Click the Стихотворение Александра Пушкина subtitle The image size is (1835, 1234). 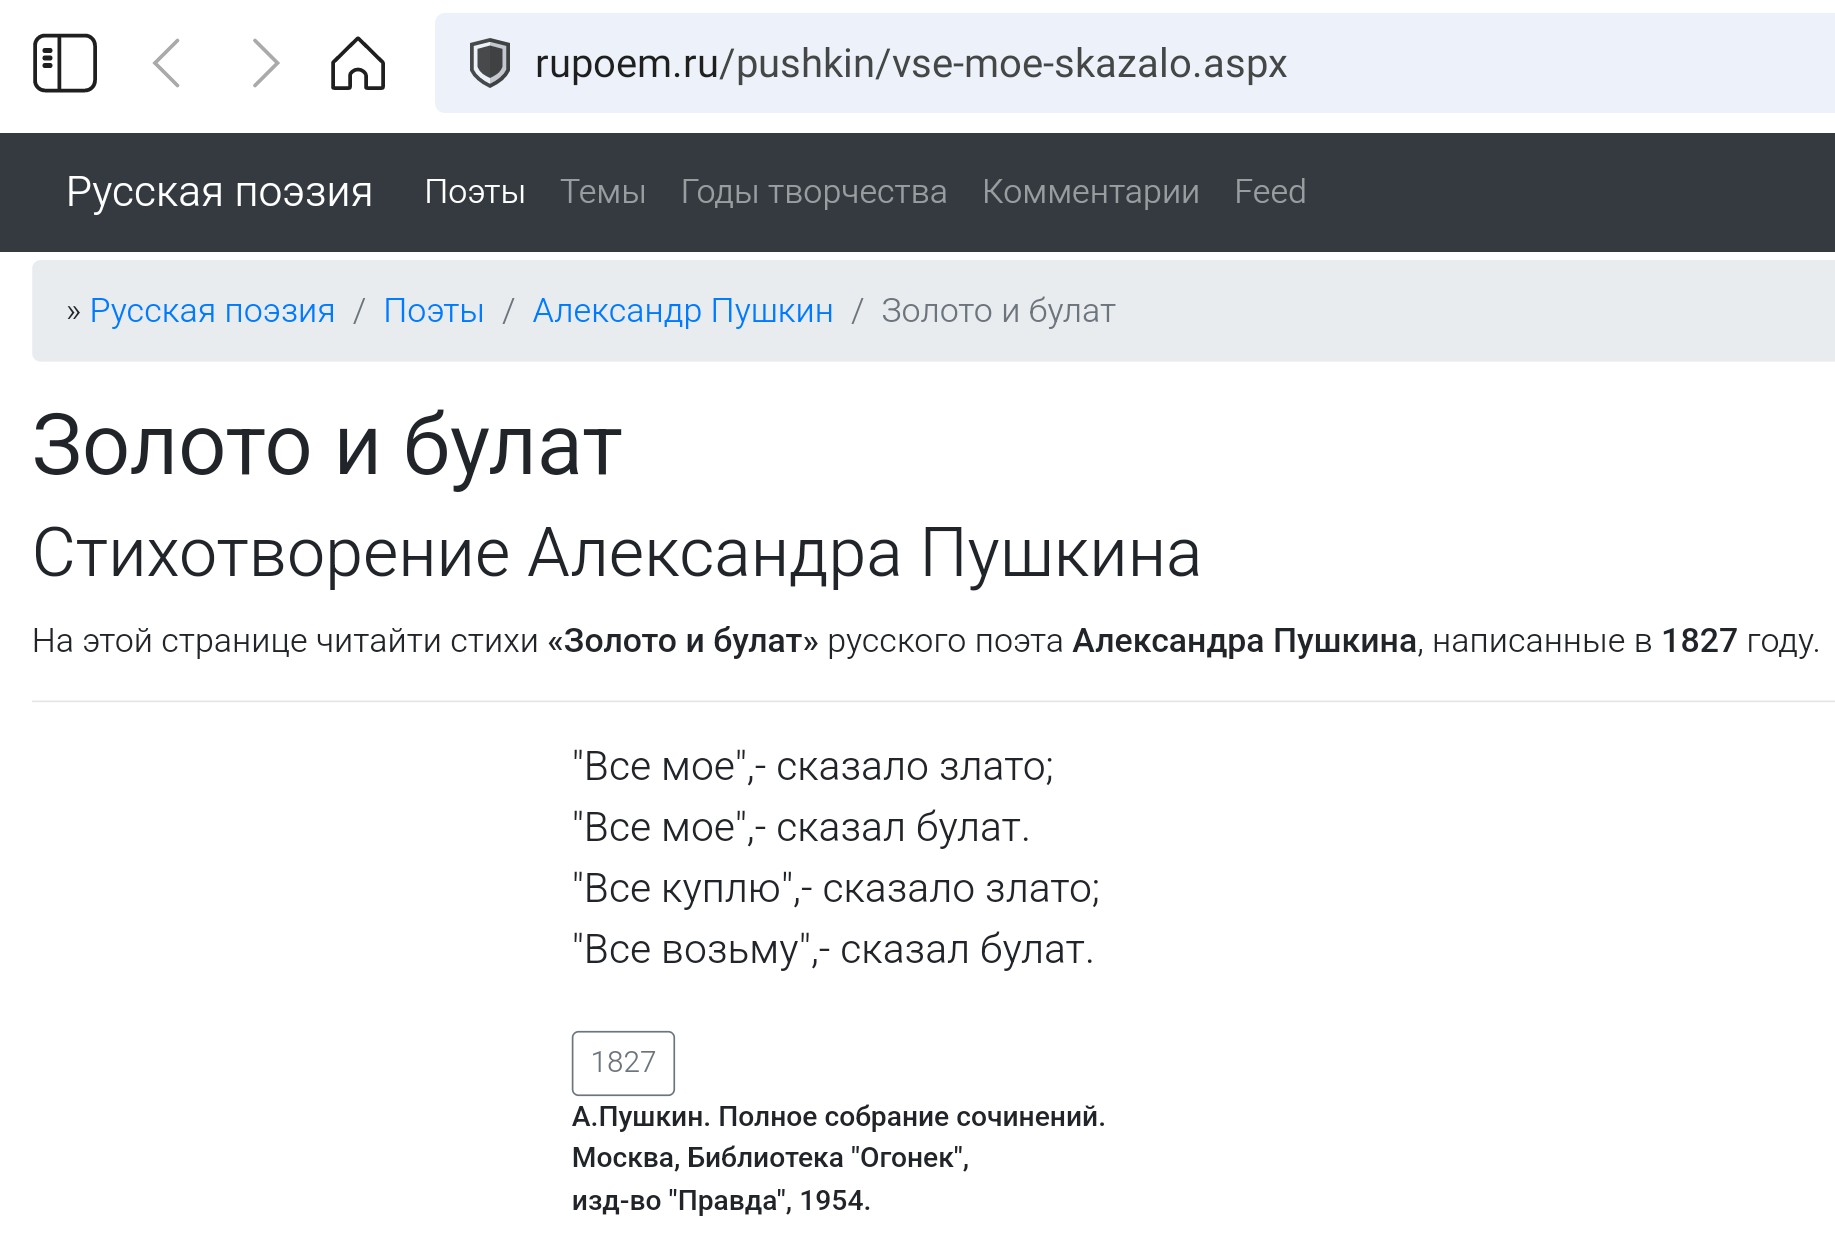tap(616, 553)
